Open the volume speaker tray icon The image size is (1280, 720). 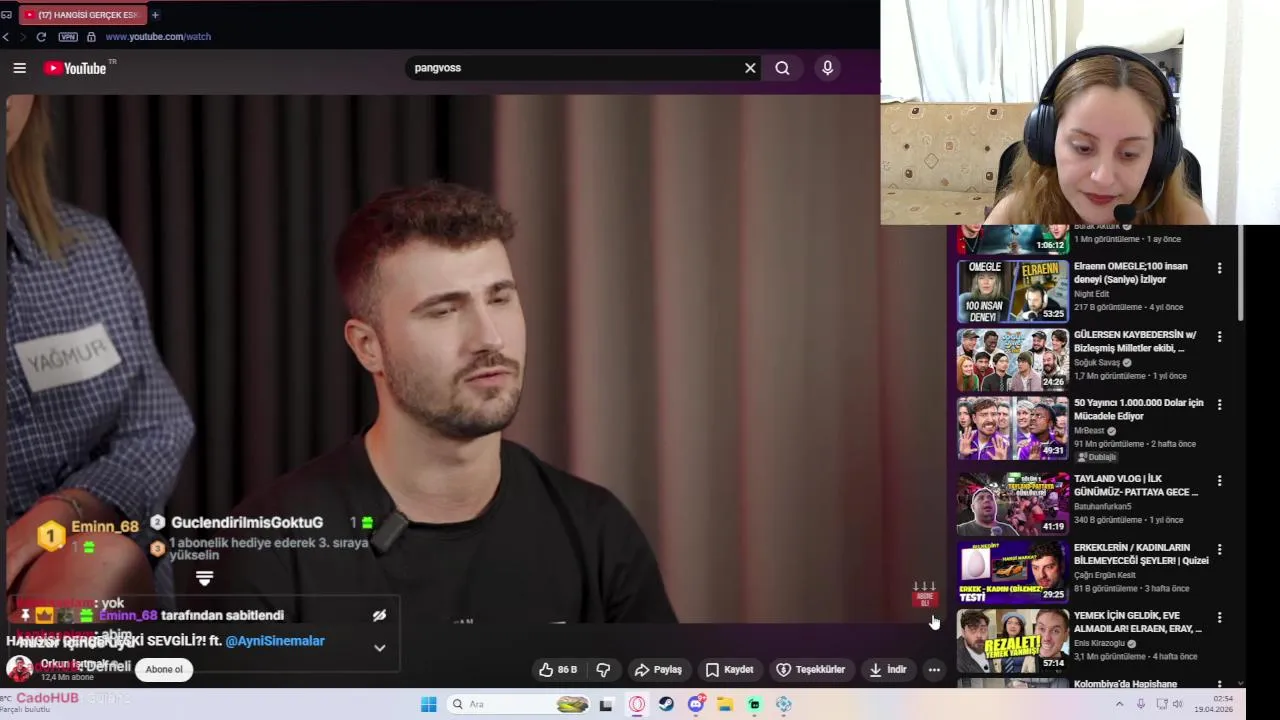click(x=1177, y=704)
